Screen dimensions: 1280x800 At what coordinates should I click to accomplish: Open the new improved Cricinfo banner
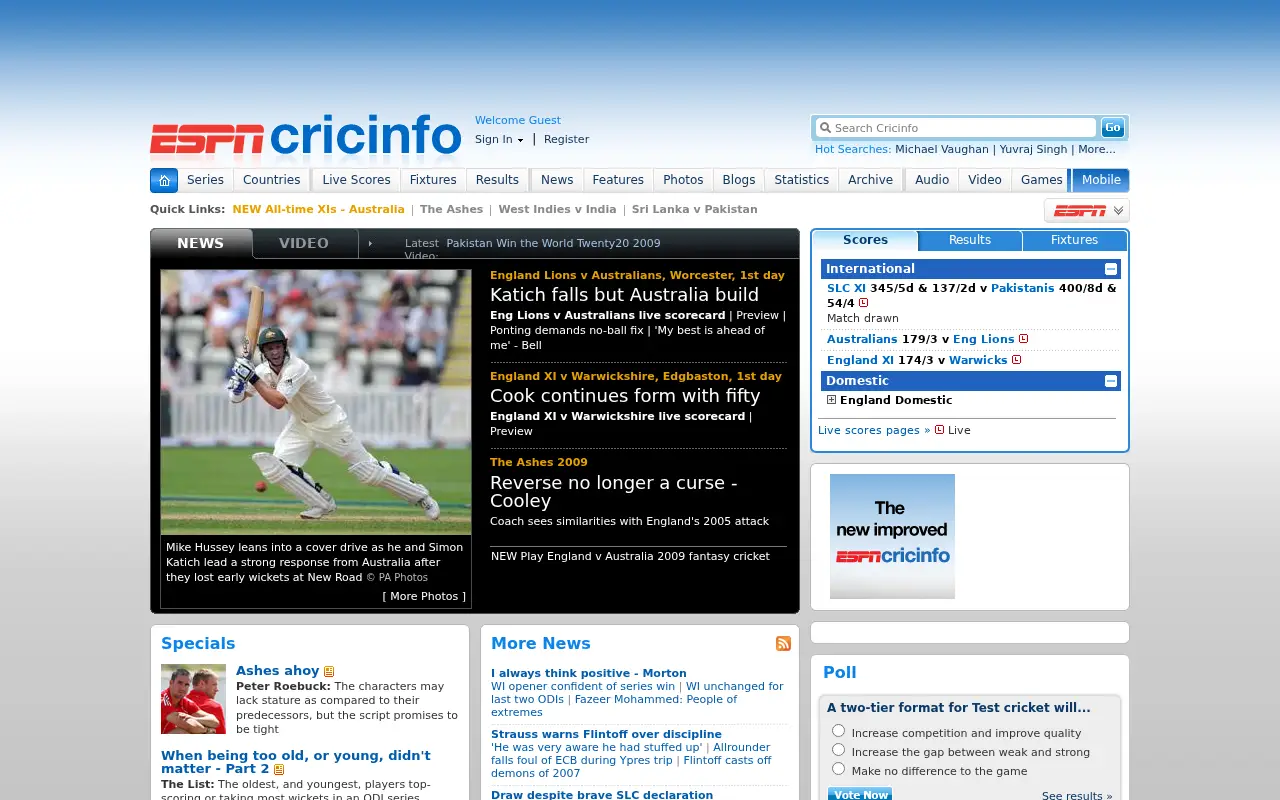pos(892,536)
